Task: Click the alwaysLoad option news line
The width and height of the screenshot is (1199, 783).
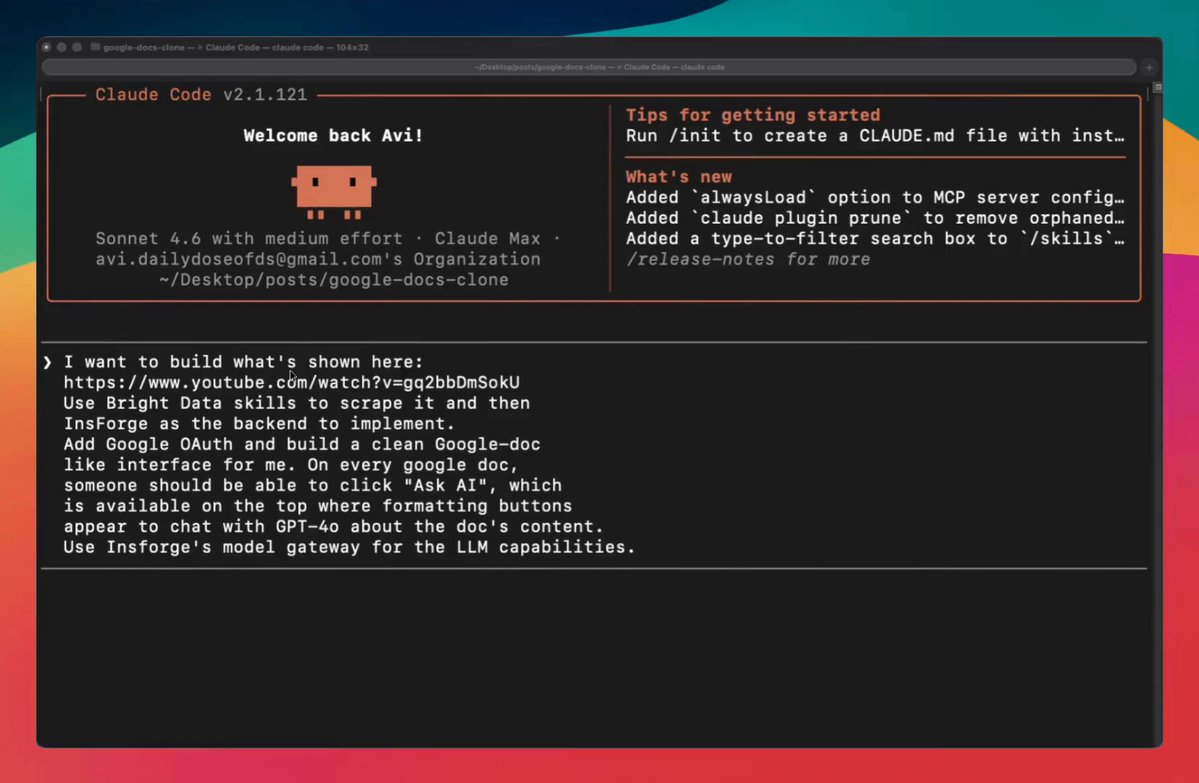Action: 875,197
